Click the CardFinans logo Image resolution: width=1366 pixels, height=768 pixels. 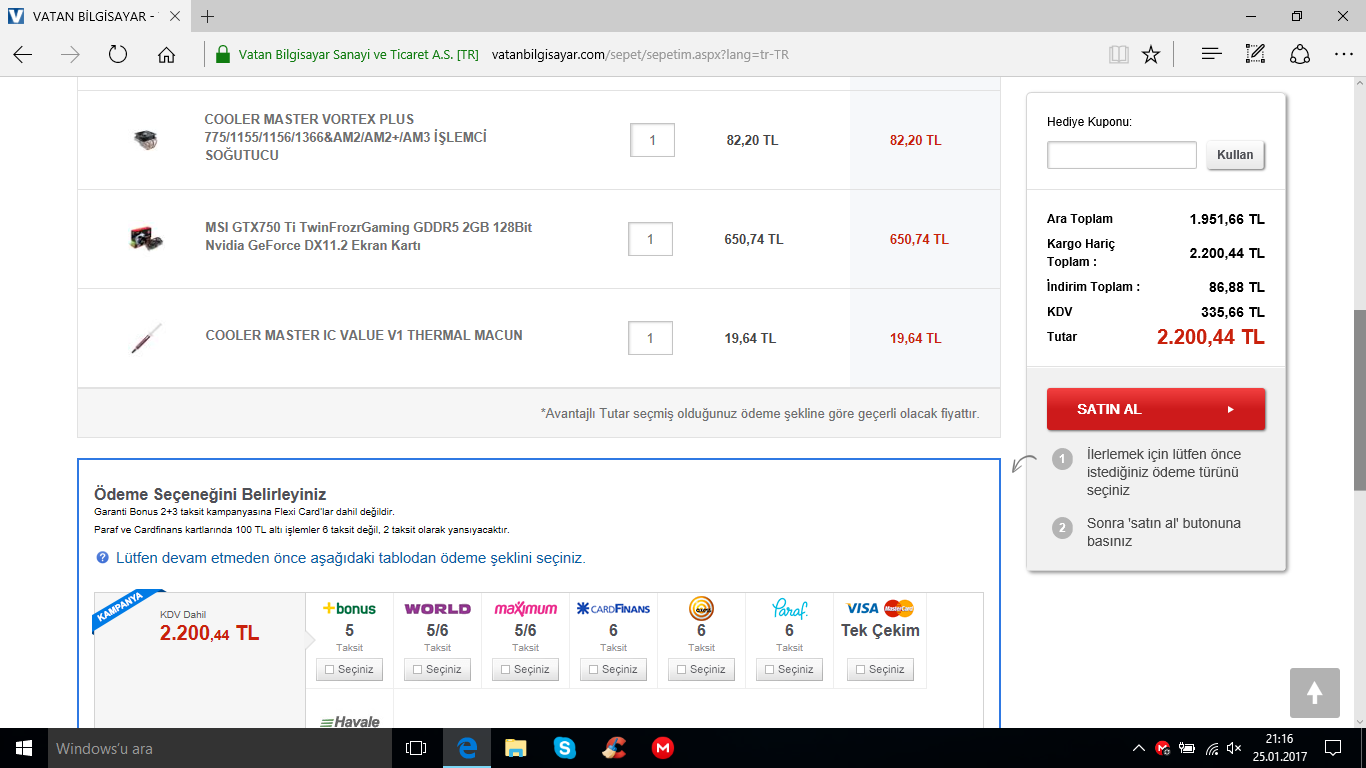click(x=613, y=608)
